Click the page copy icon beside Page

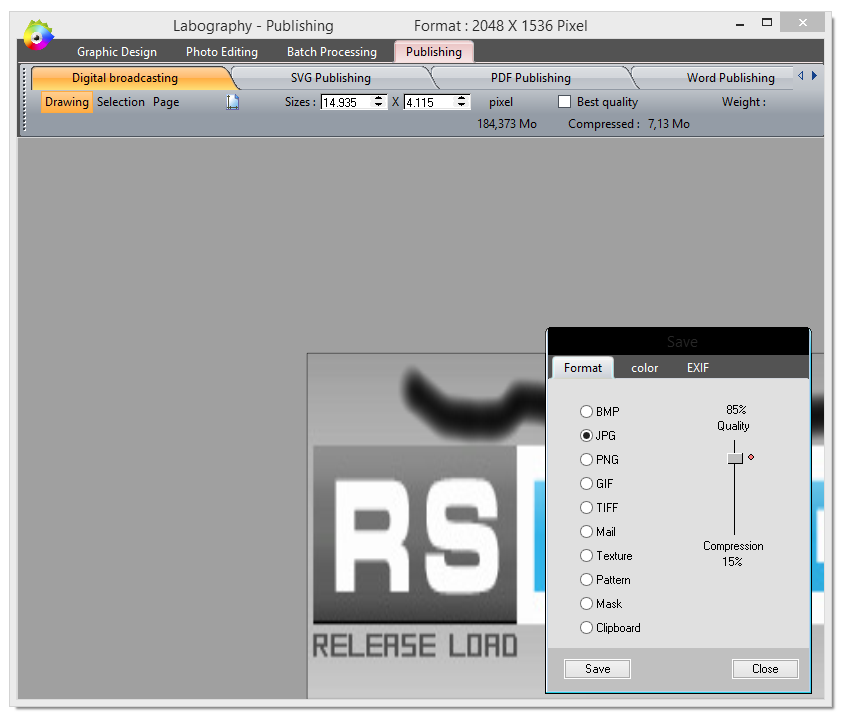(233, 102)
